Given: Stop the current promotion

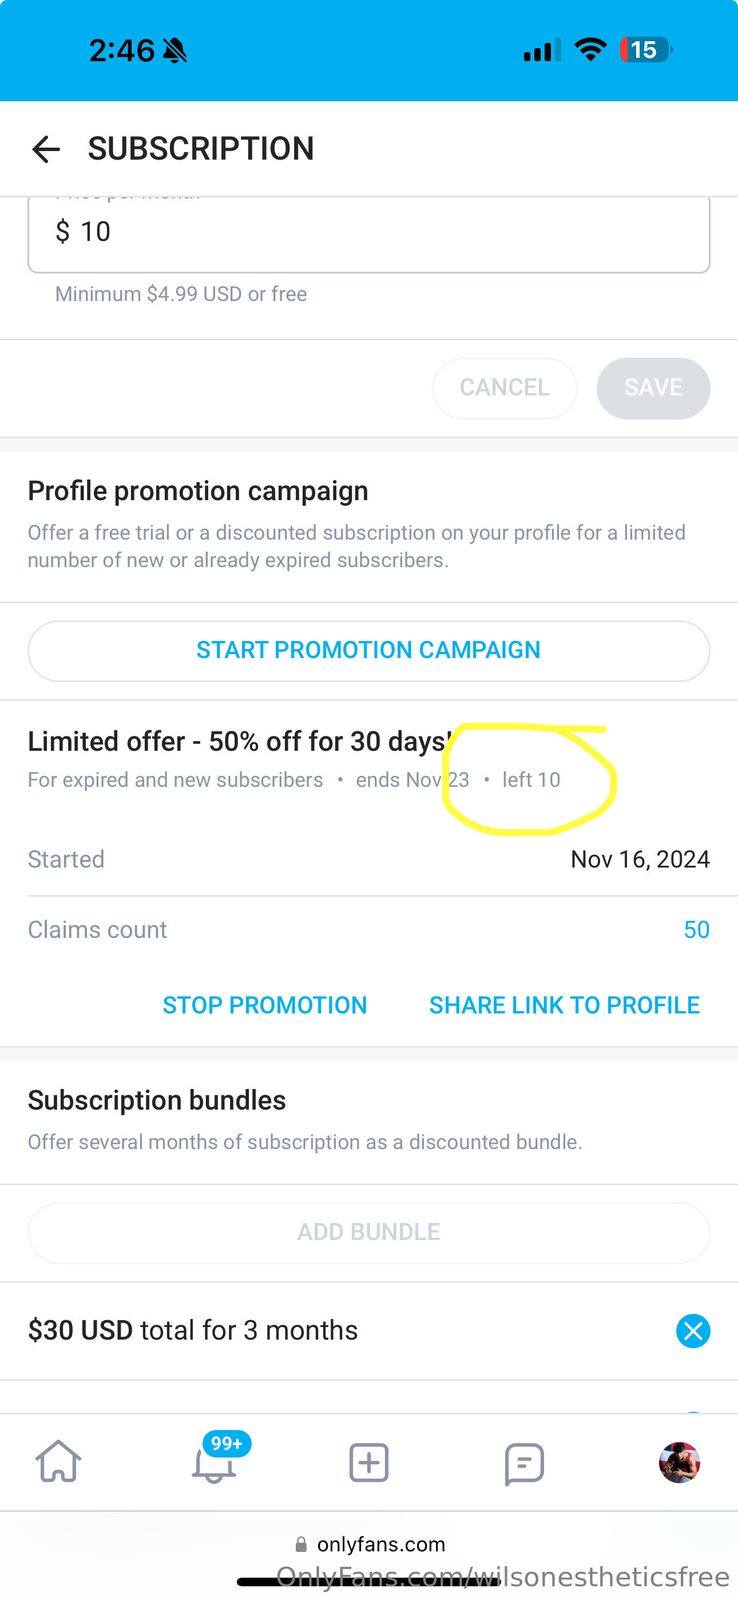Looking at the screenshot, I should 265,1005.
